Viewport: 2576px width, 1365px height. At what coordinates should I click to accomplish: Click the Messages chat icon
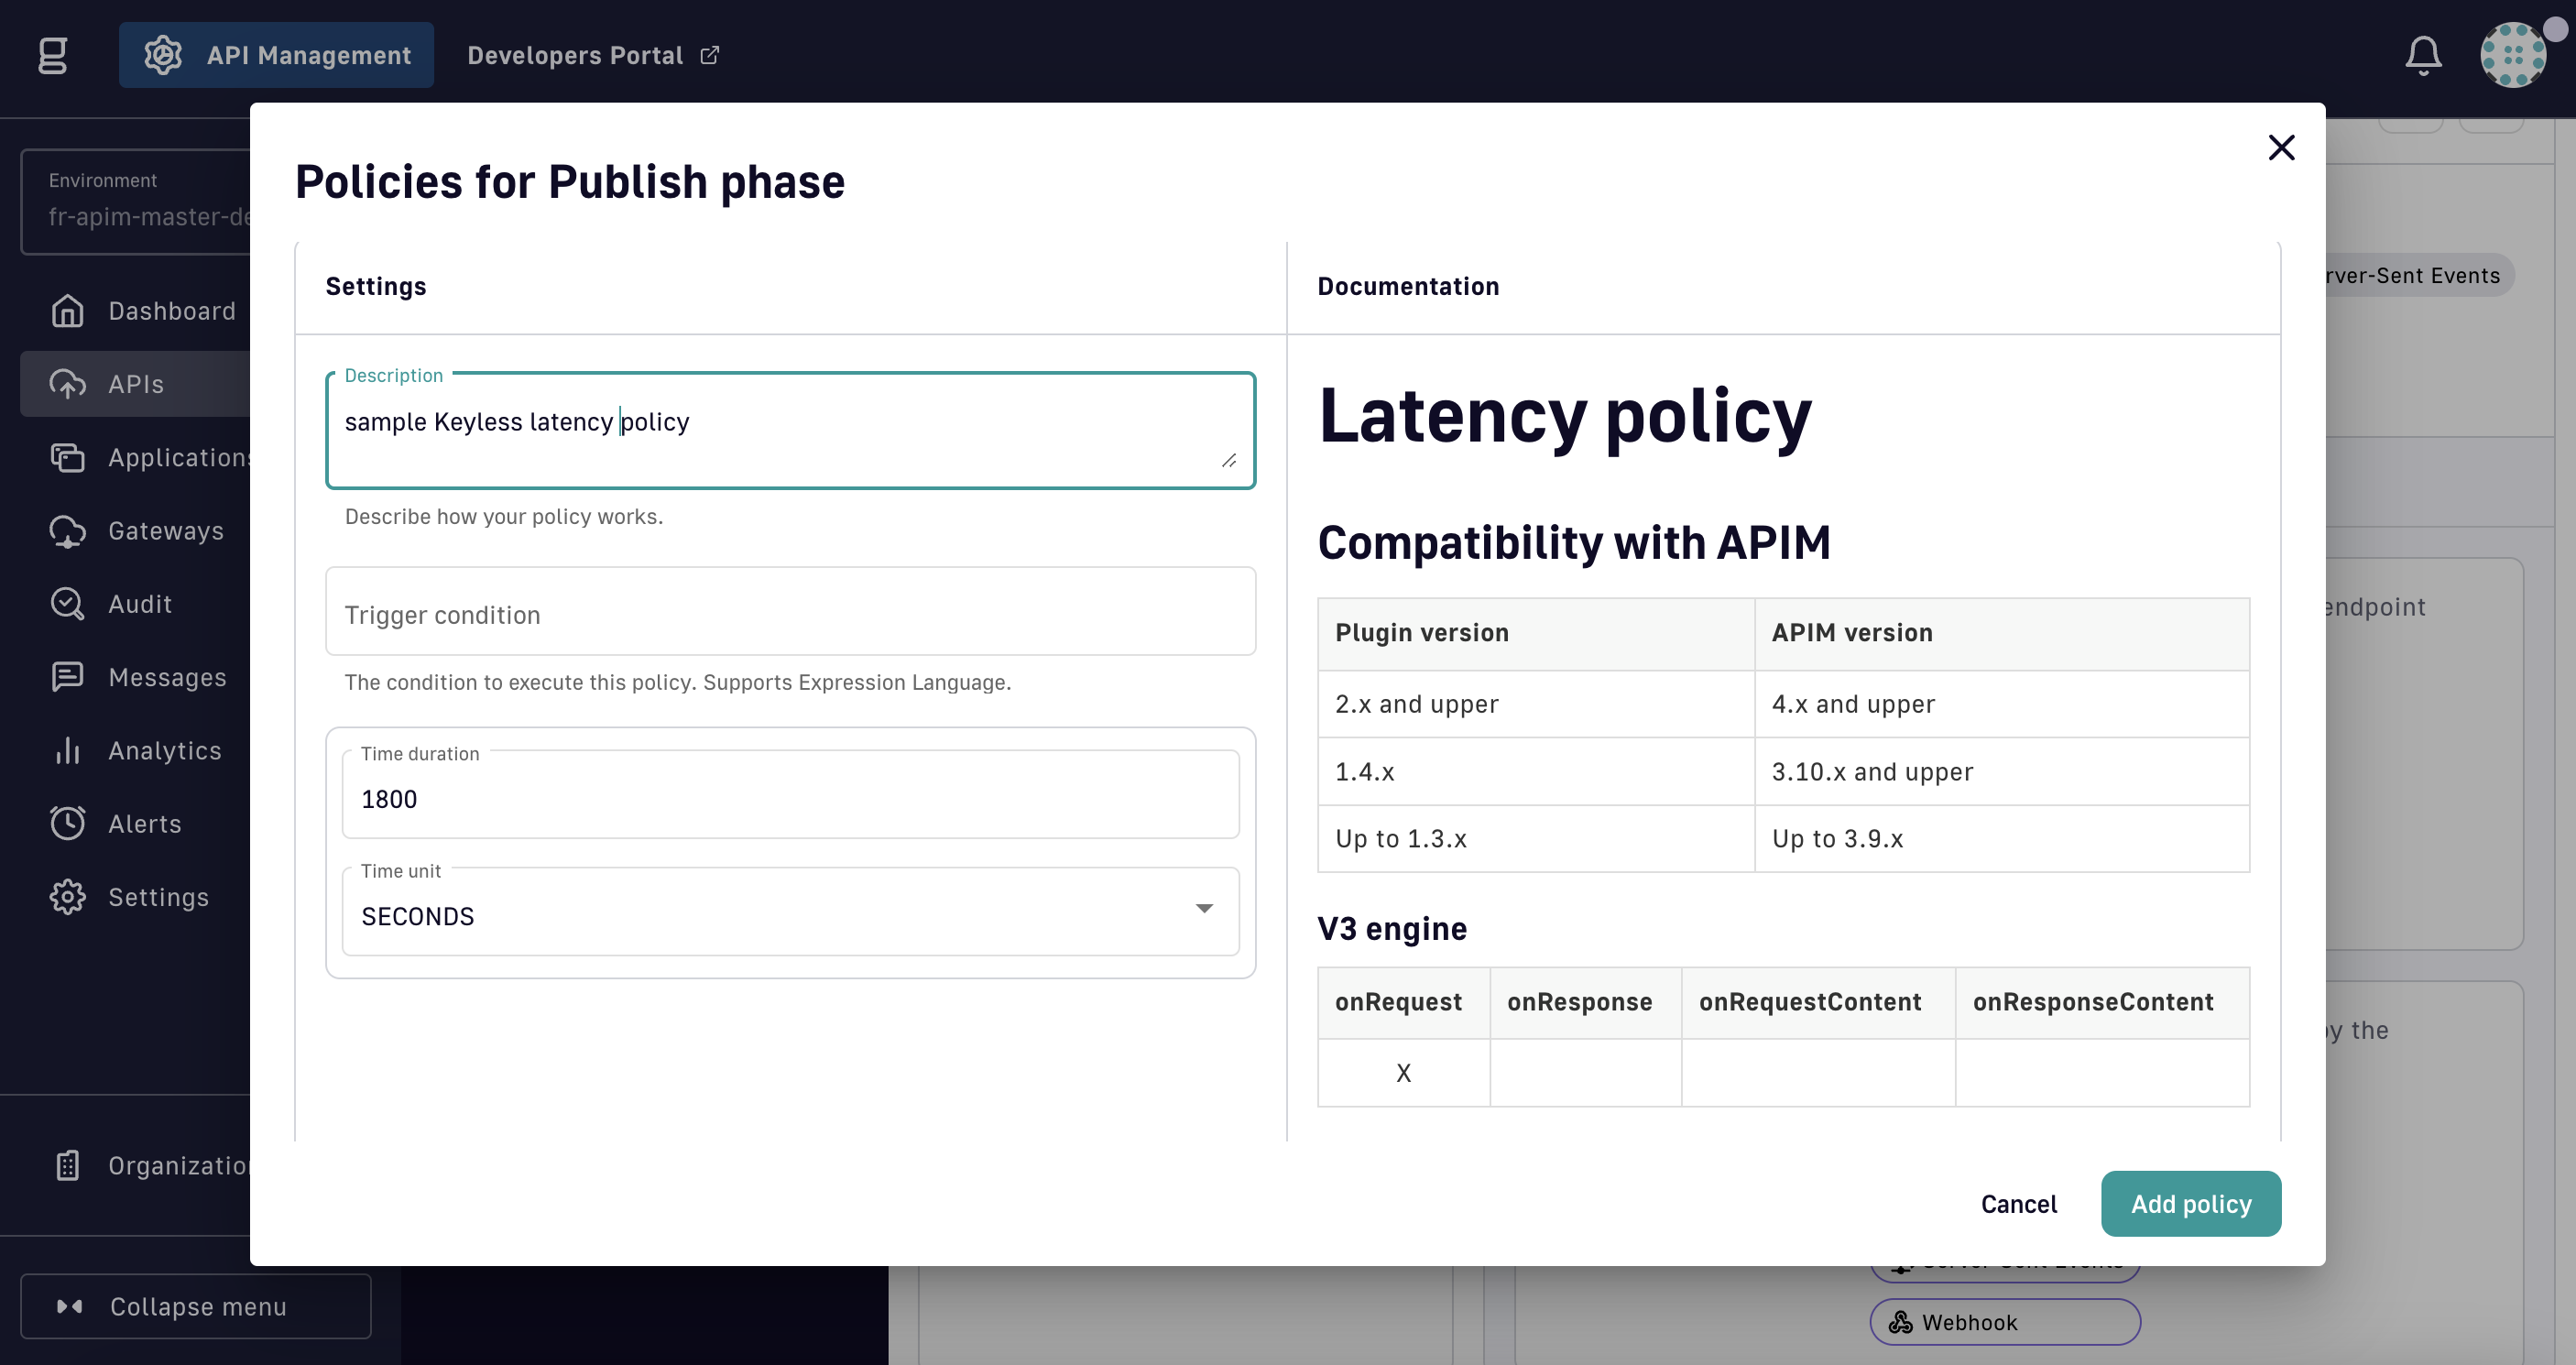(x=67, y=677)
